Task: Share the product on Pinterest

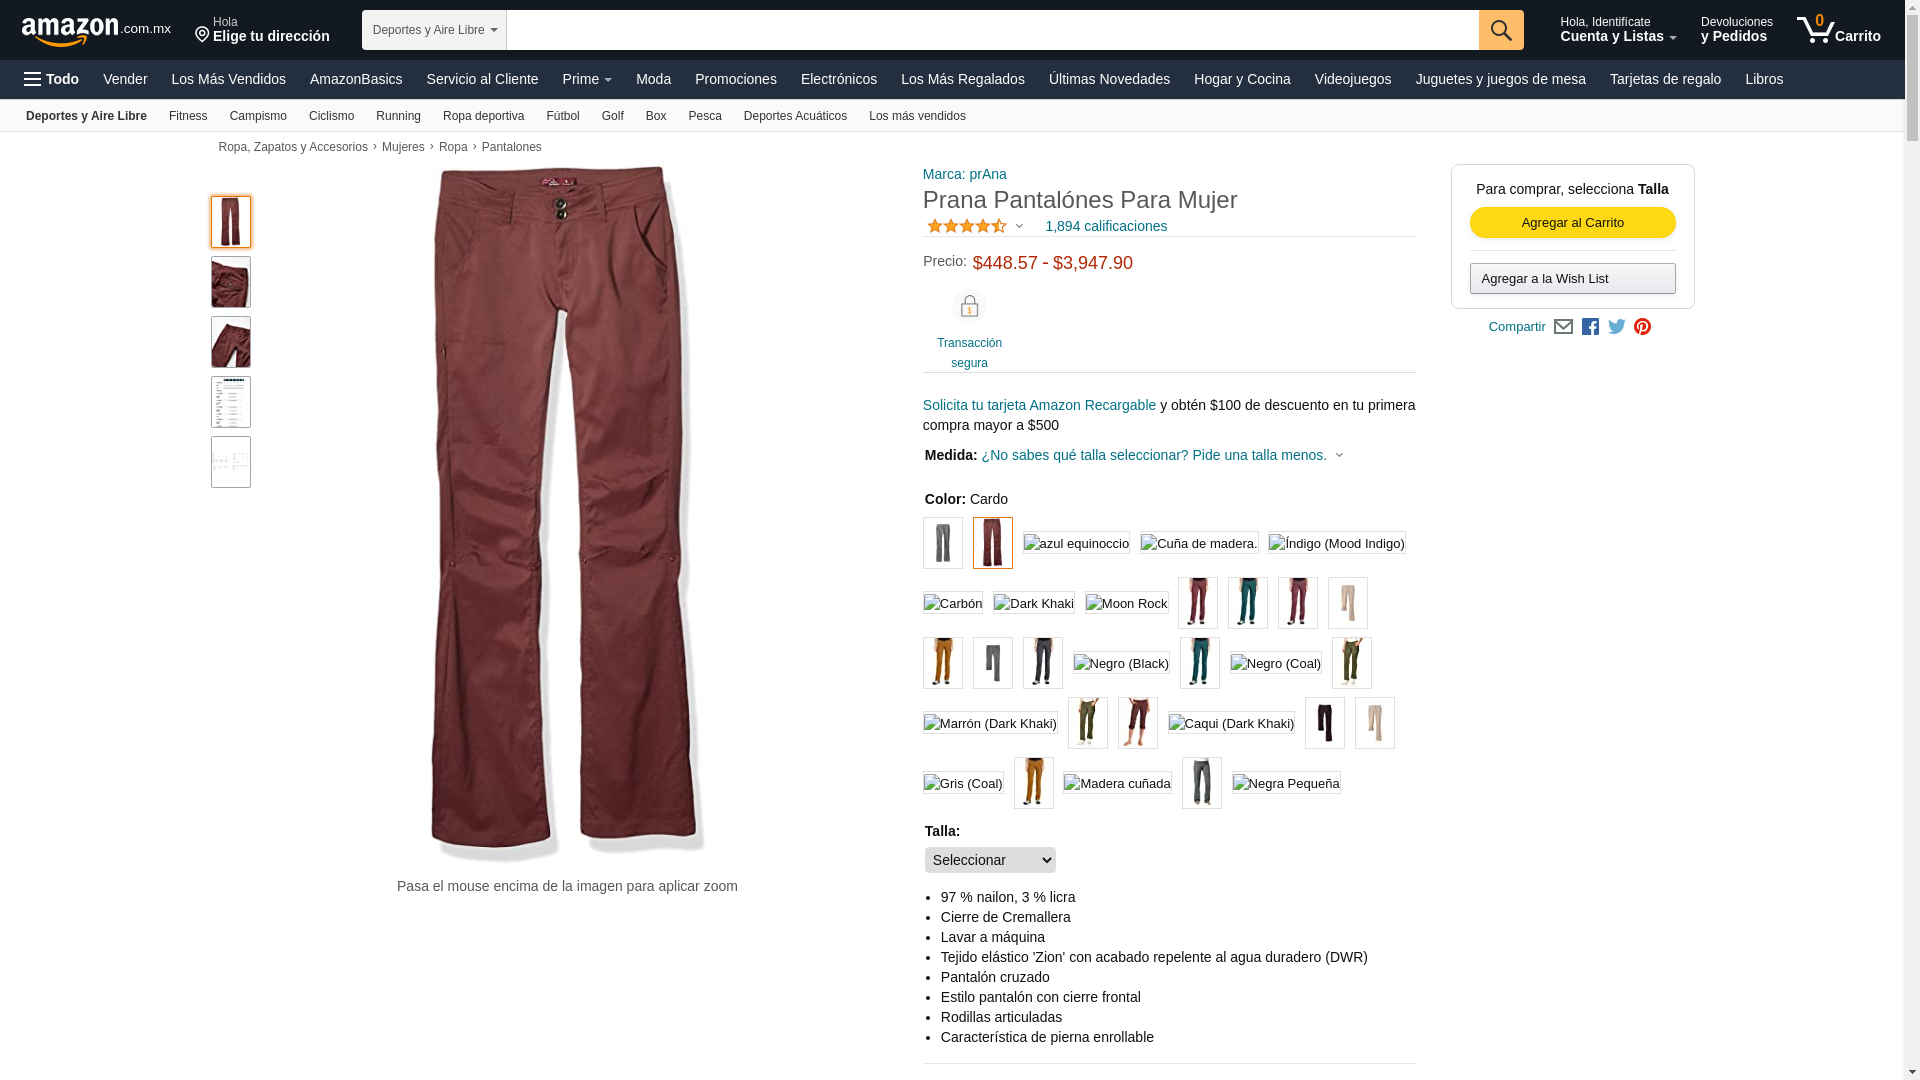Action: click(x=1643, y=327)
